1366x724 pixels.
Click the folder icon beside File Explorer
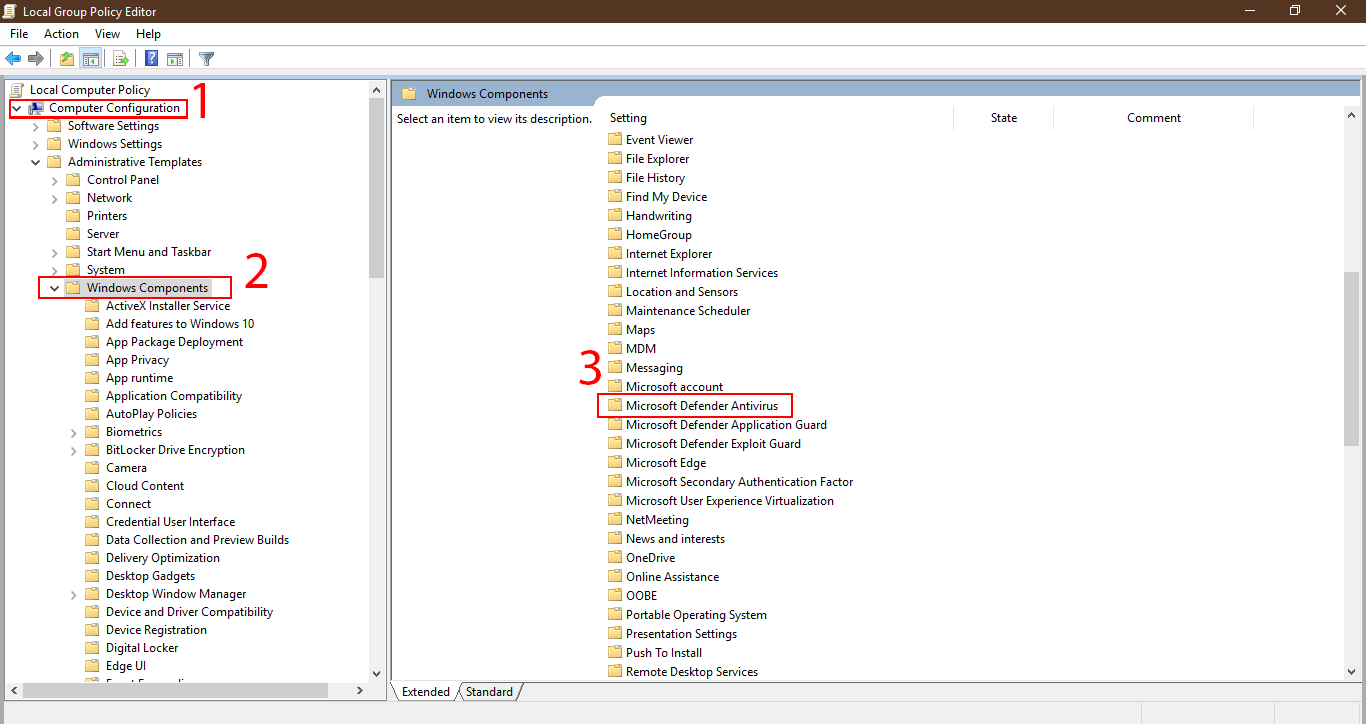coord(615,159)
